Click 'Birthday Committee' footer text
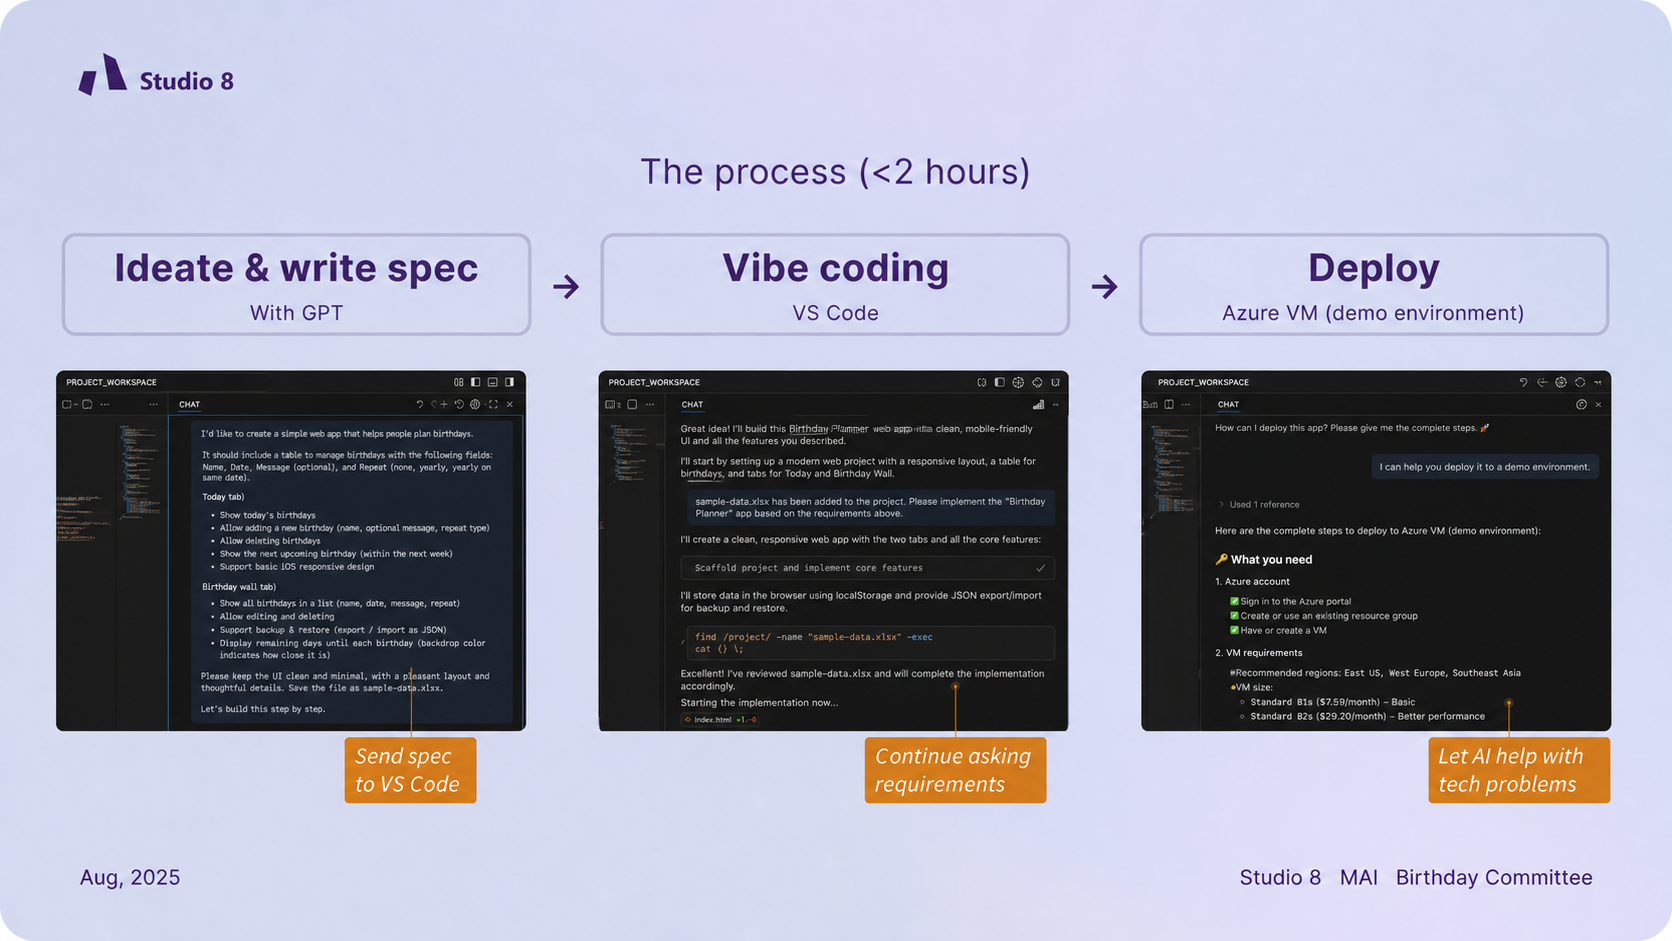 click(1494, 877)
